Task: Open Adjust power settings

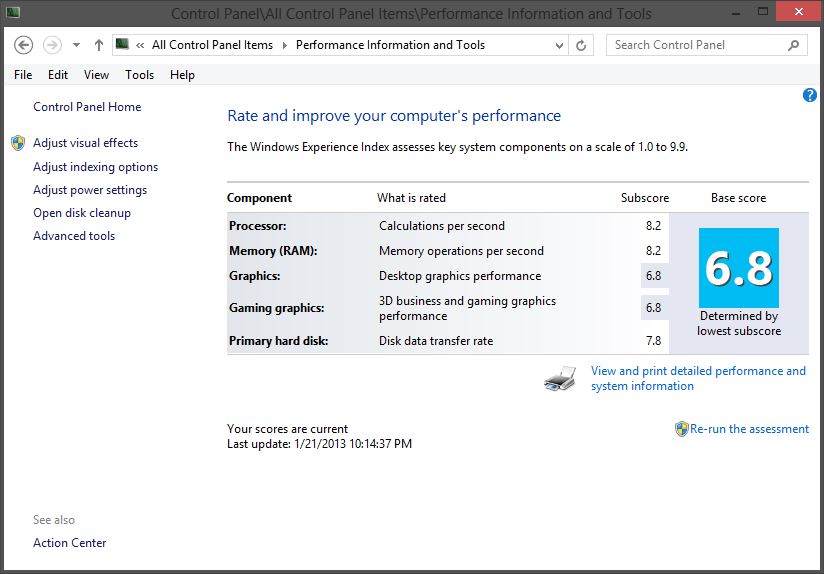Action: (x=90, y=190)
